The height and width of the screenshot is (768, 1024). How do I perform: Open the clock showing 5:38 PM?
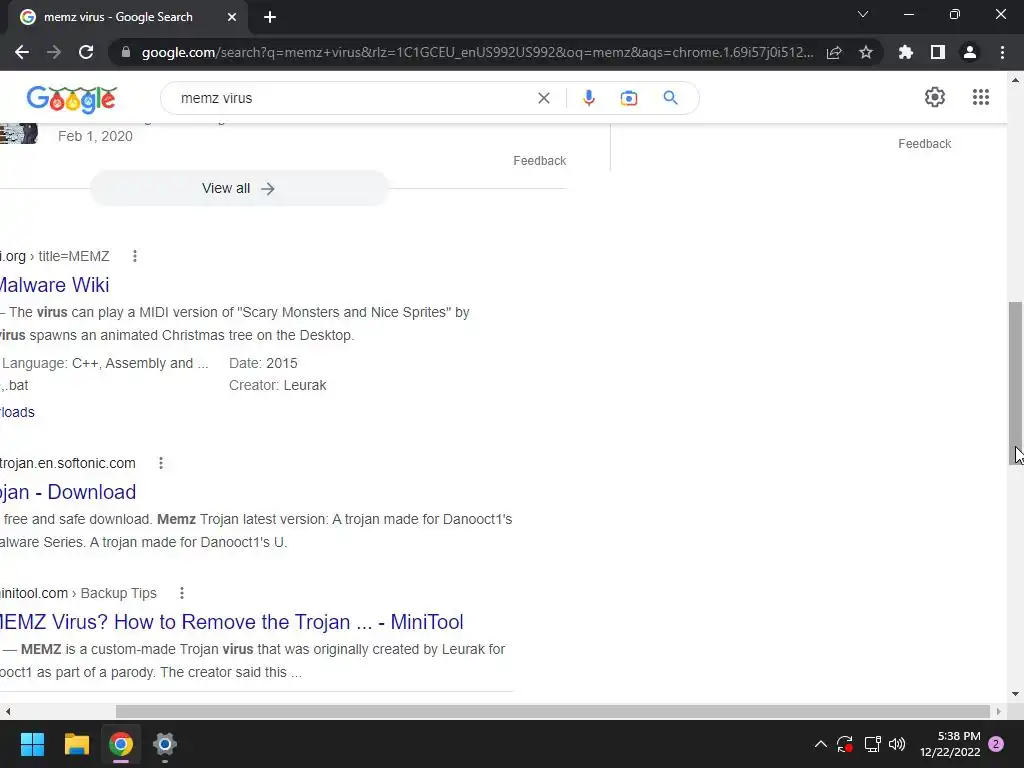pos(950,744)
